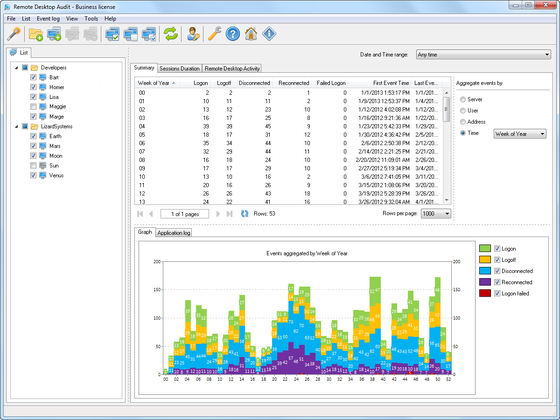Select the Server aggregate radio button
This screenshot has width=560, height=420.
pos(463,99)
